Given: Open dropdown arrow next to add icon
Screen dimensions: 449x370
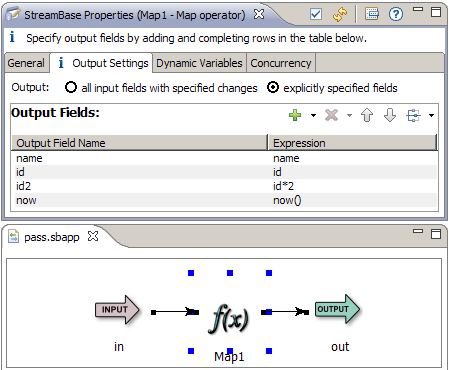Looking at the screenshot, I should point(313,116).
